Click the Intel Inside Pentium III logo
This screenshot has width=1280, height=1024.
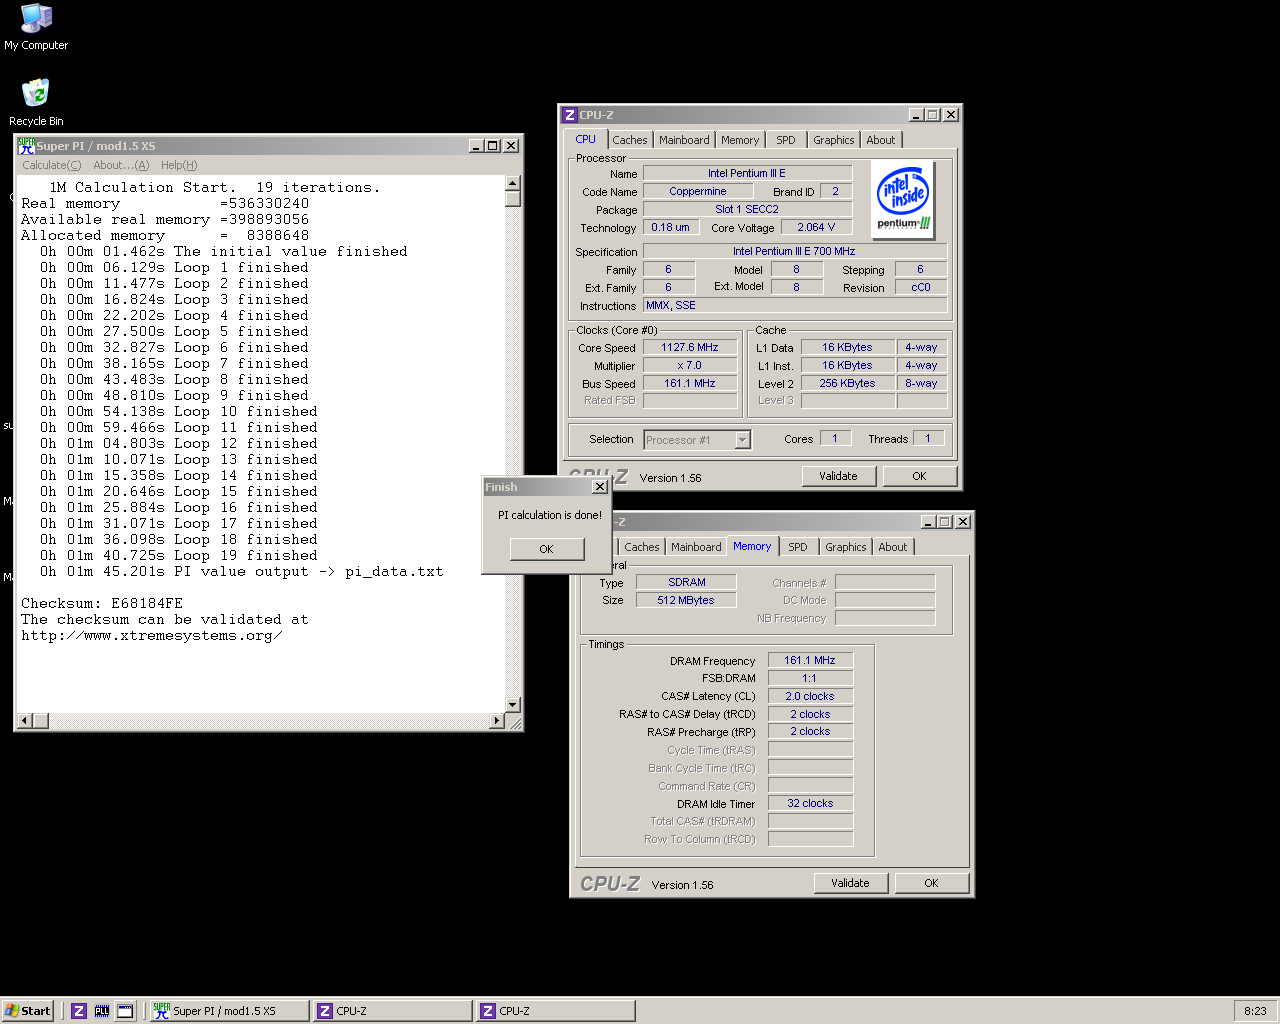click(903, 200)
